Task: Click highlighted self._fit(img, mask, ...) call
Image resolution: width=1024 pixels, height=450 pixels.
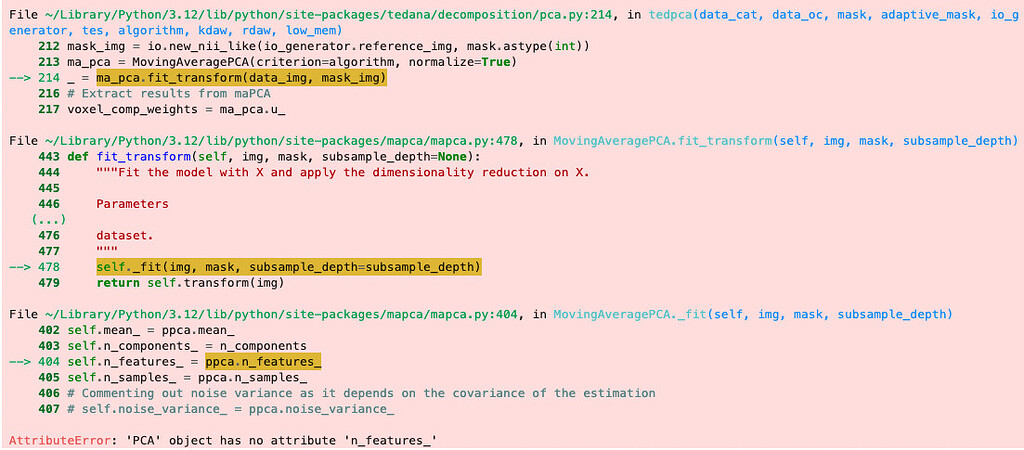Action: pyautogui.click(x=288, y=266)
